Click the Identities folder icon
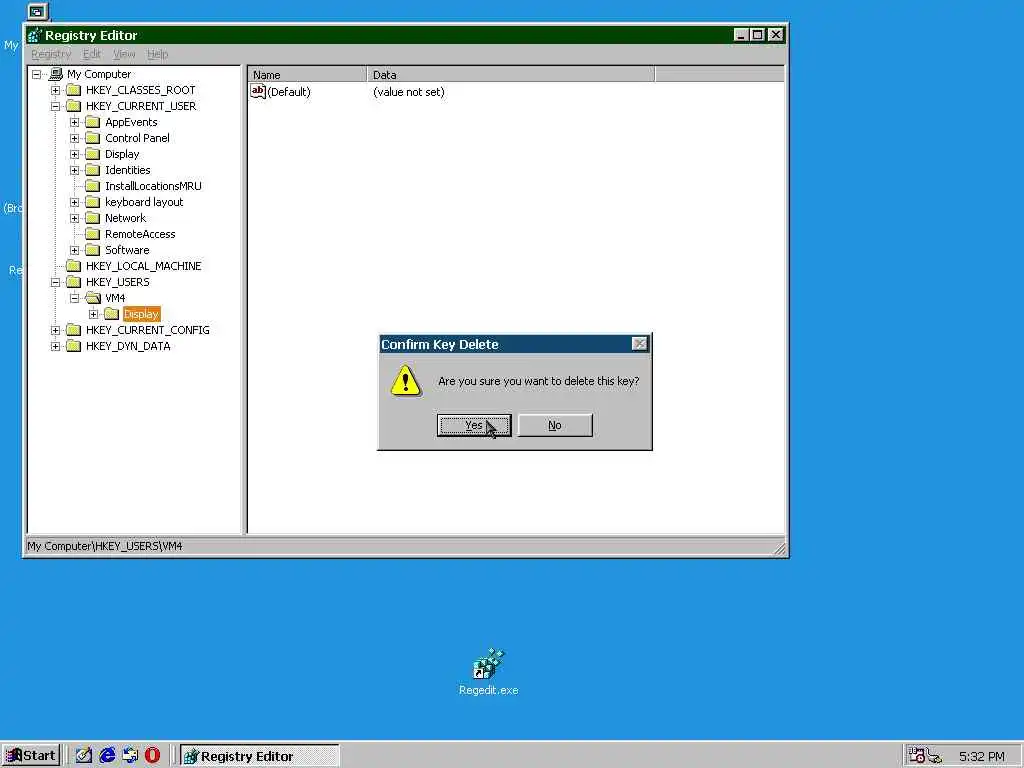 (x=93, y=170)
